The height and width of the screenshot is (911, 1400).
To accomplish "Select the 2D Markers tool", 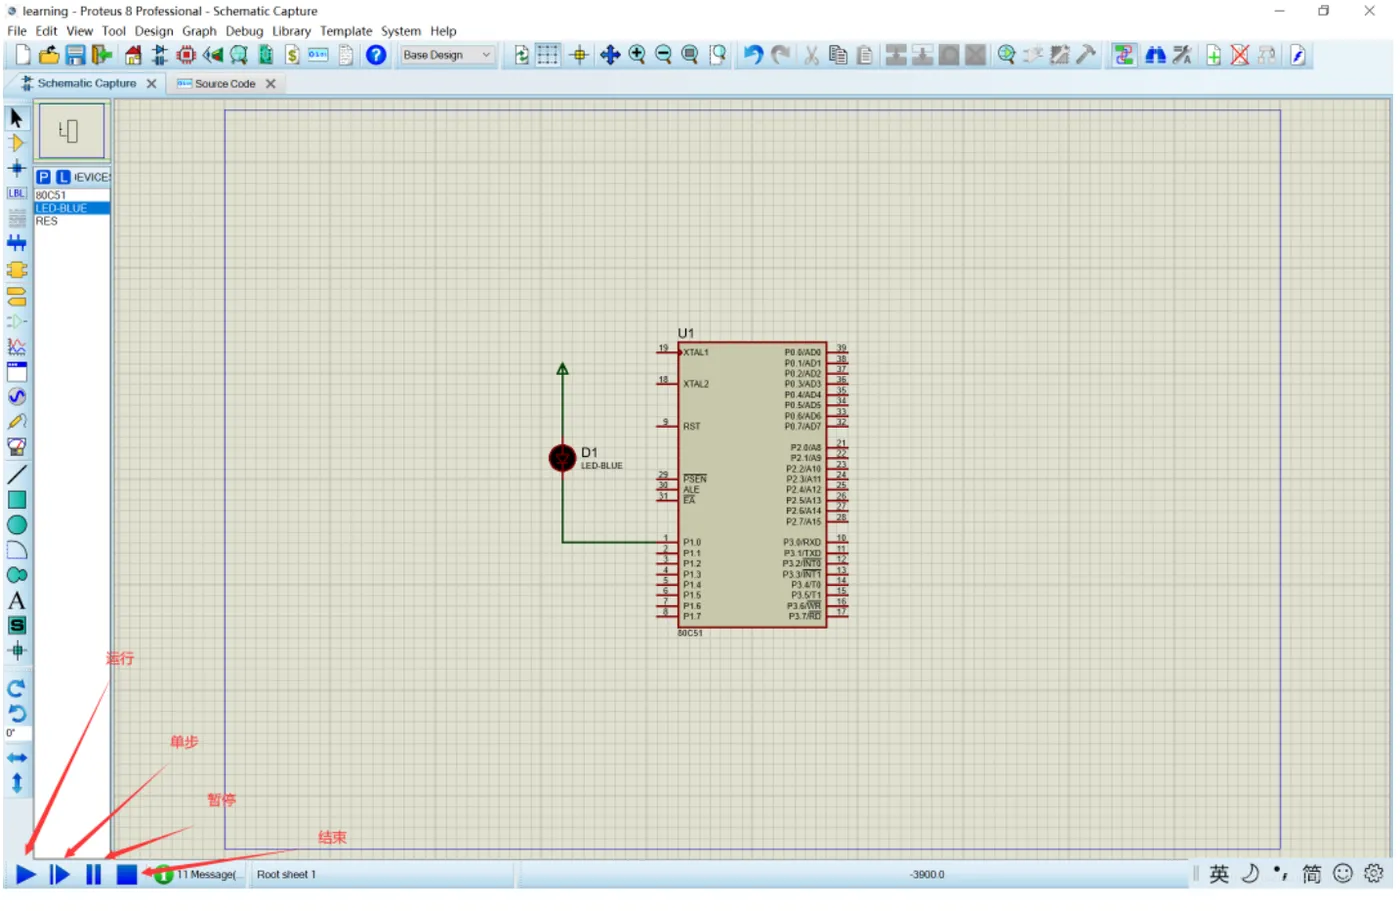I will 16,651.
